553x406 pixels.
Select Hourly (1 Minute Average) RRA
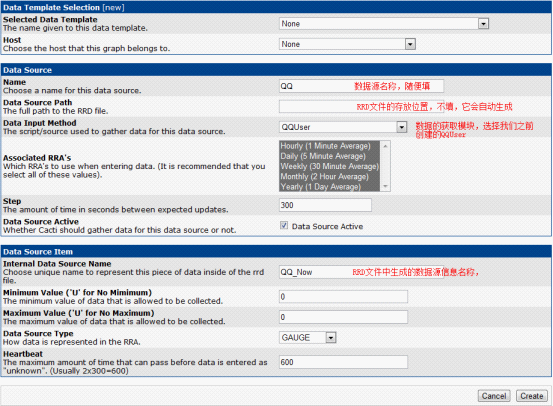(329, 146)
